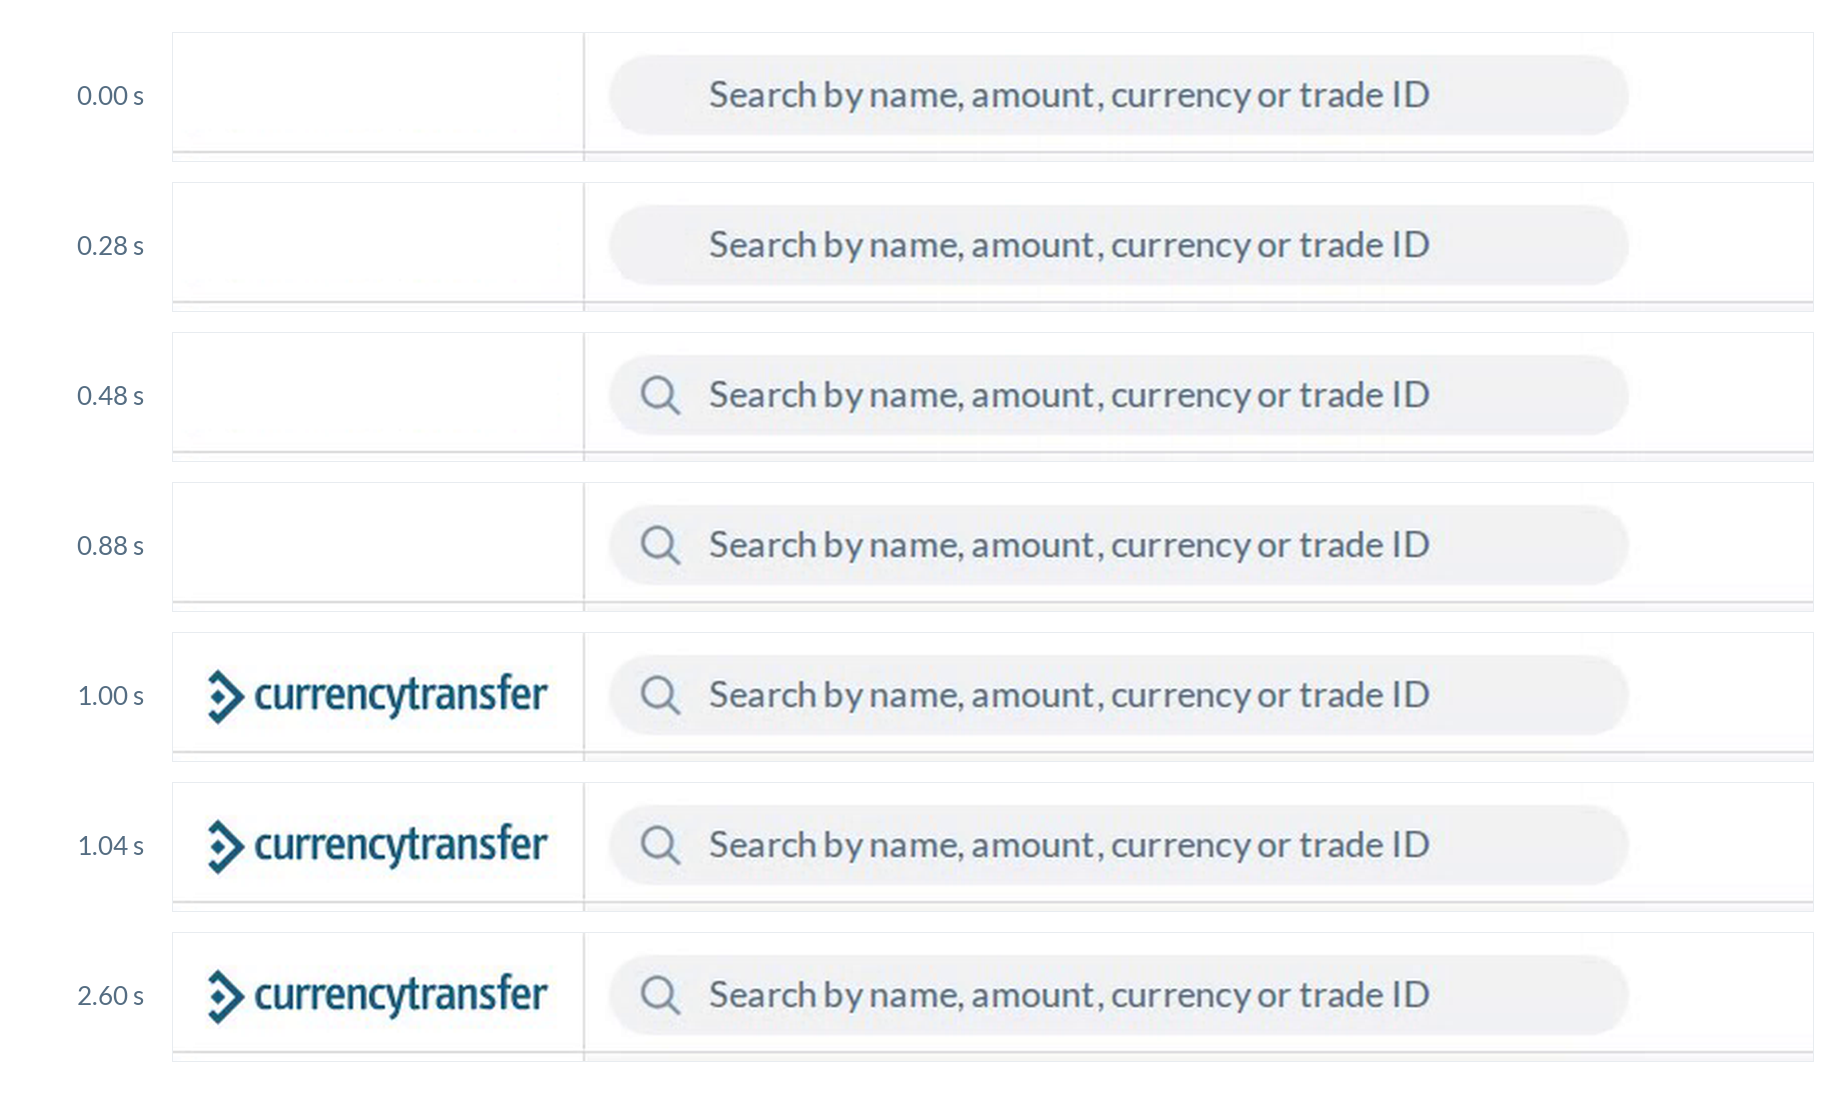This screenshot has height=1094, width=1846.
Task: Click the search placeholder text in the 1.04 s frame
Action: pyautogui.click(x=1069, y=845)
